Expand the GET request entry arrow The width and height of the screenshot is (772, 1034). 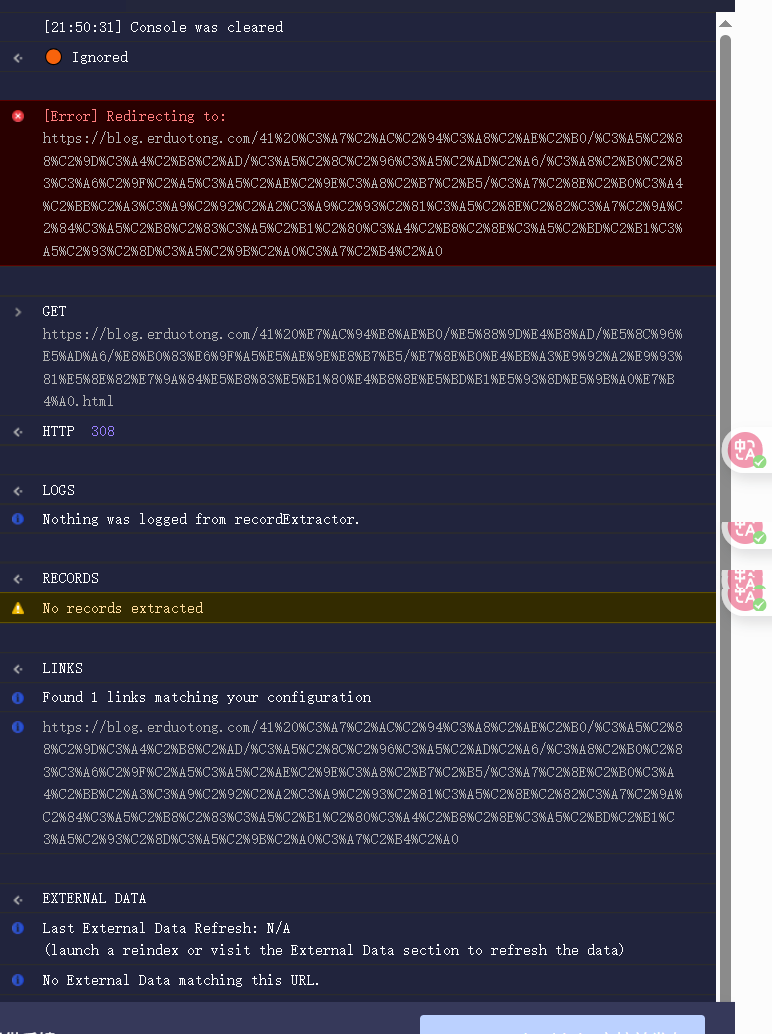coord(18,312)
